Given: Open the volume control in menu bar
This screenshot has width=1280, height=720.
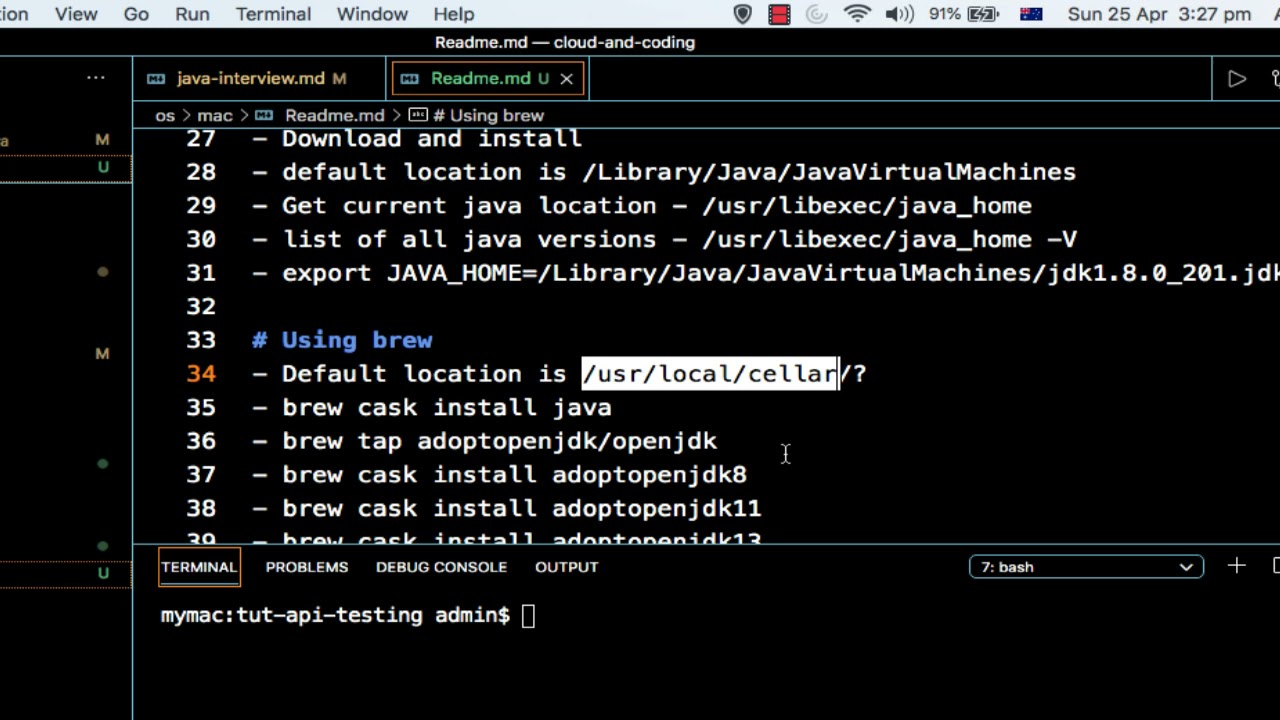Looking at the screenshot, I should pos(900,14).
